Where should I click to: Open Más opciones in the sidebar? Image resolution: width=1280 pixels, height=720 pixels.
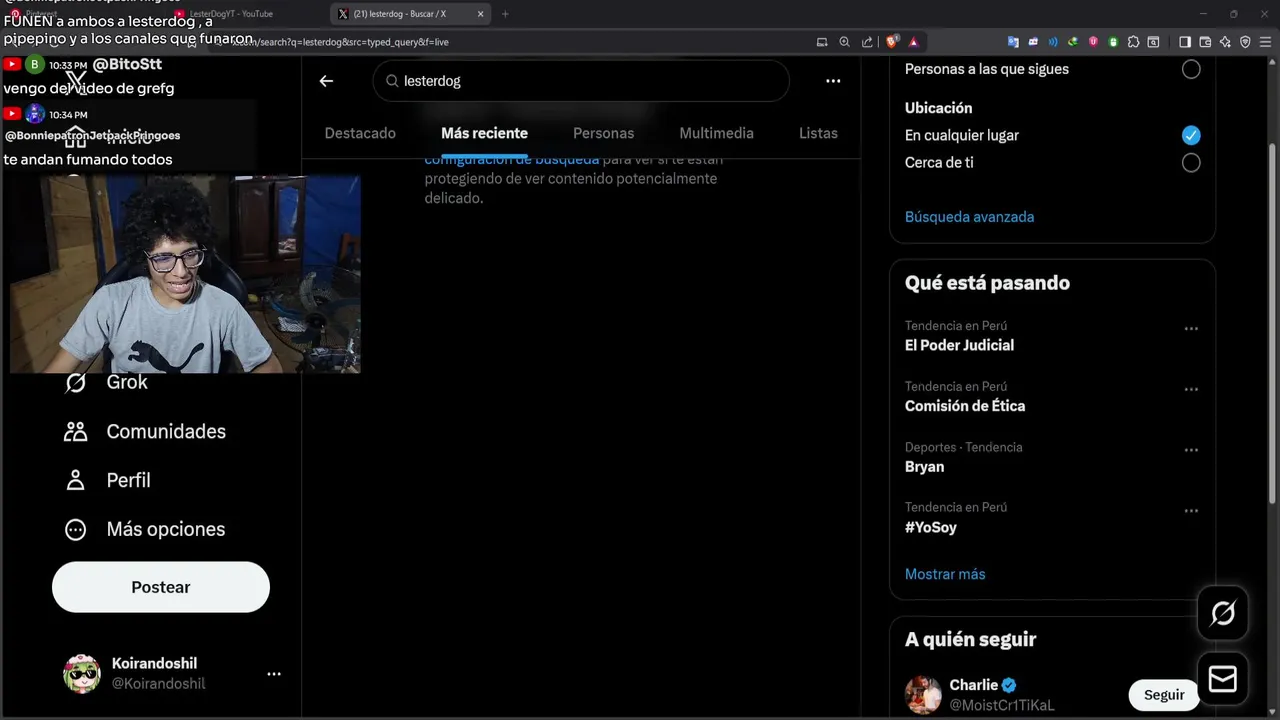pyautogui.click(x=145, y=529)
